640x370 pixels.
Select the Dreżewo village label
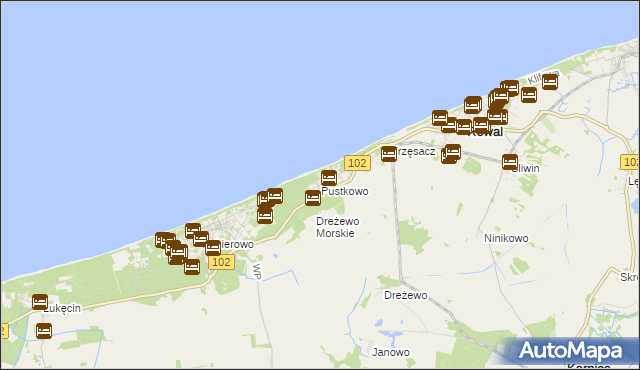pos(406,295)
